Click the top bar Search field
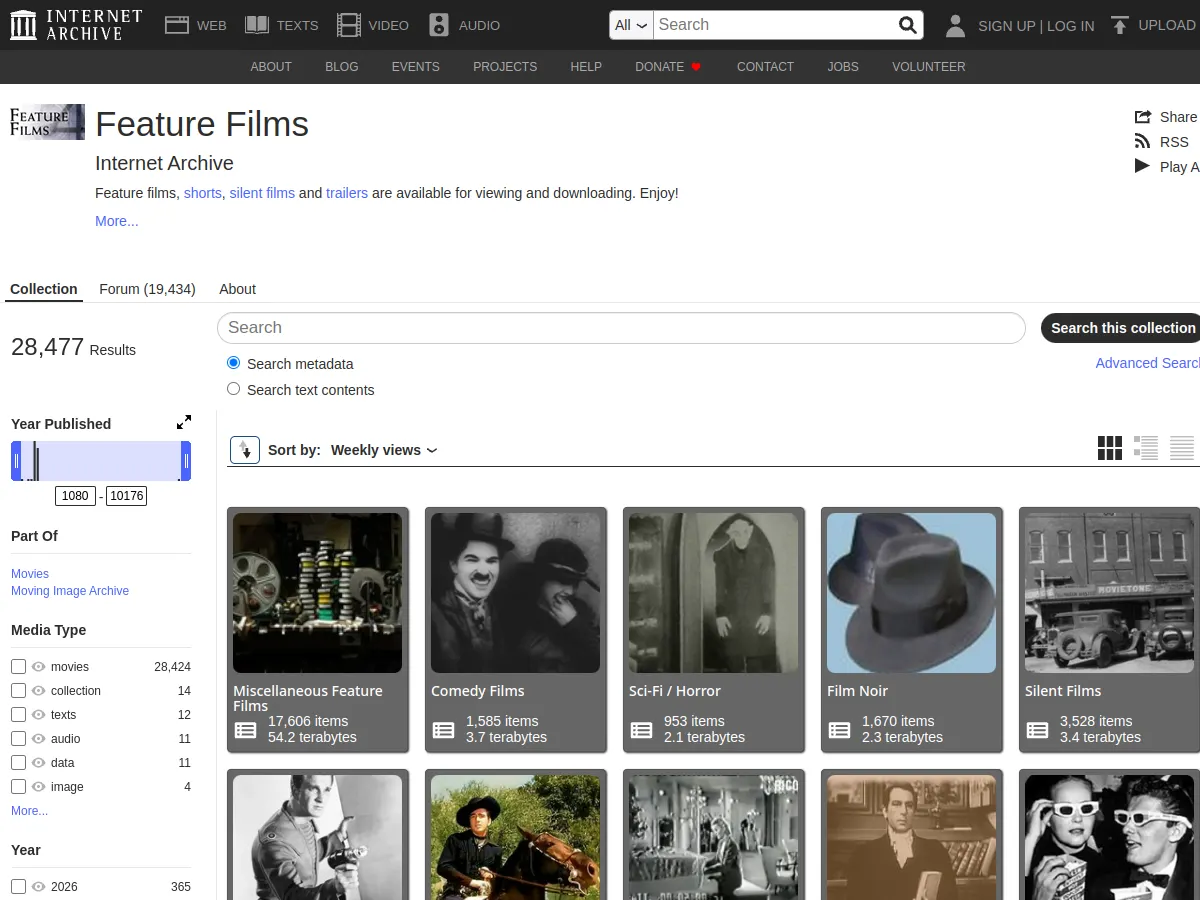 [x=776, y=25]
